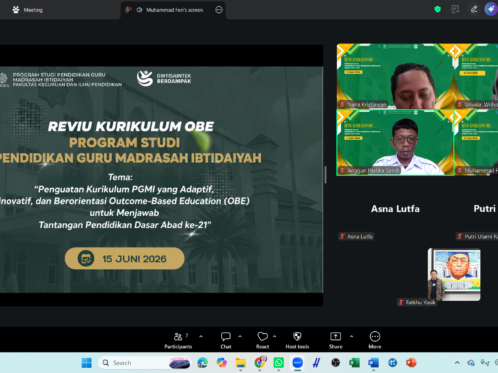498x373 pixels.
Task: Open the Participants panel
Action: click(x=178, y=340)
